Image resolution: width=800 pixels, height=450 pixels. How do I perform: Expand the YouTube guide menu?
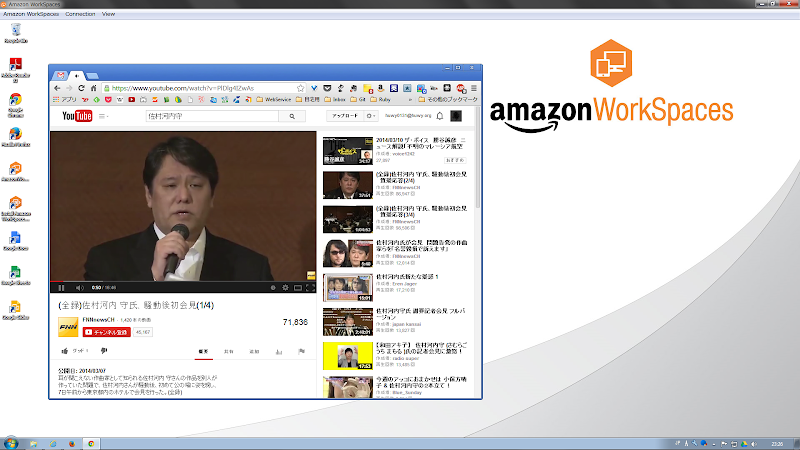(104, 116)
